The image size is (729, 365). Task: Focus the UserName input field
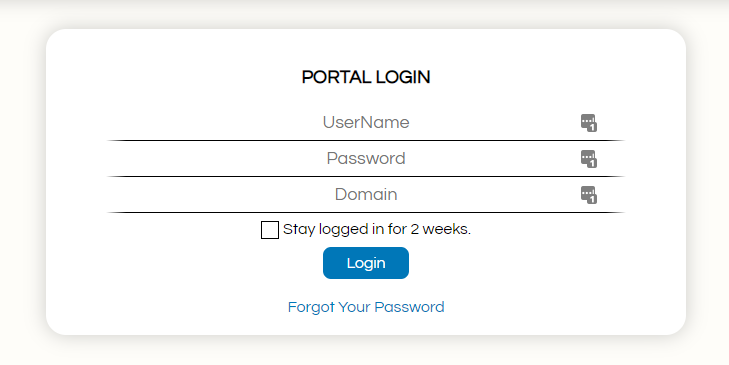366,123
